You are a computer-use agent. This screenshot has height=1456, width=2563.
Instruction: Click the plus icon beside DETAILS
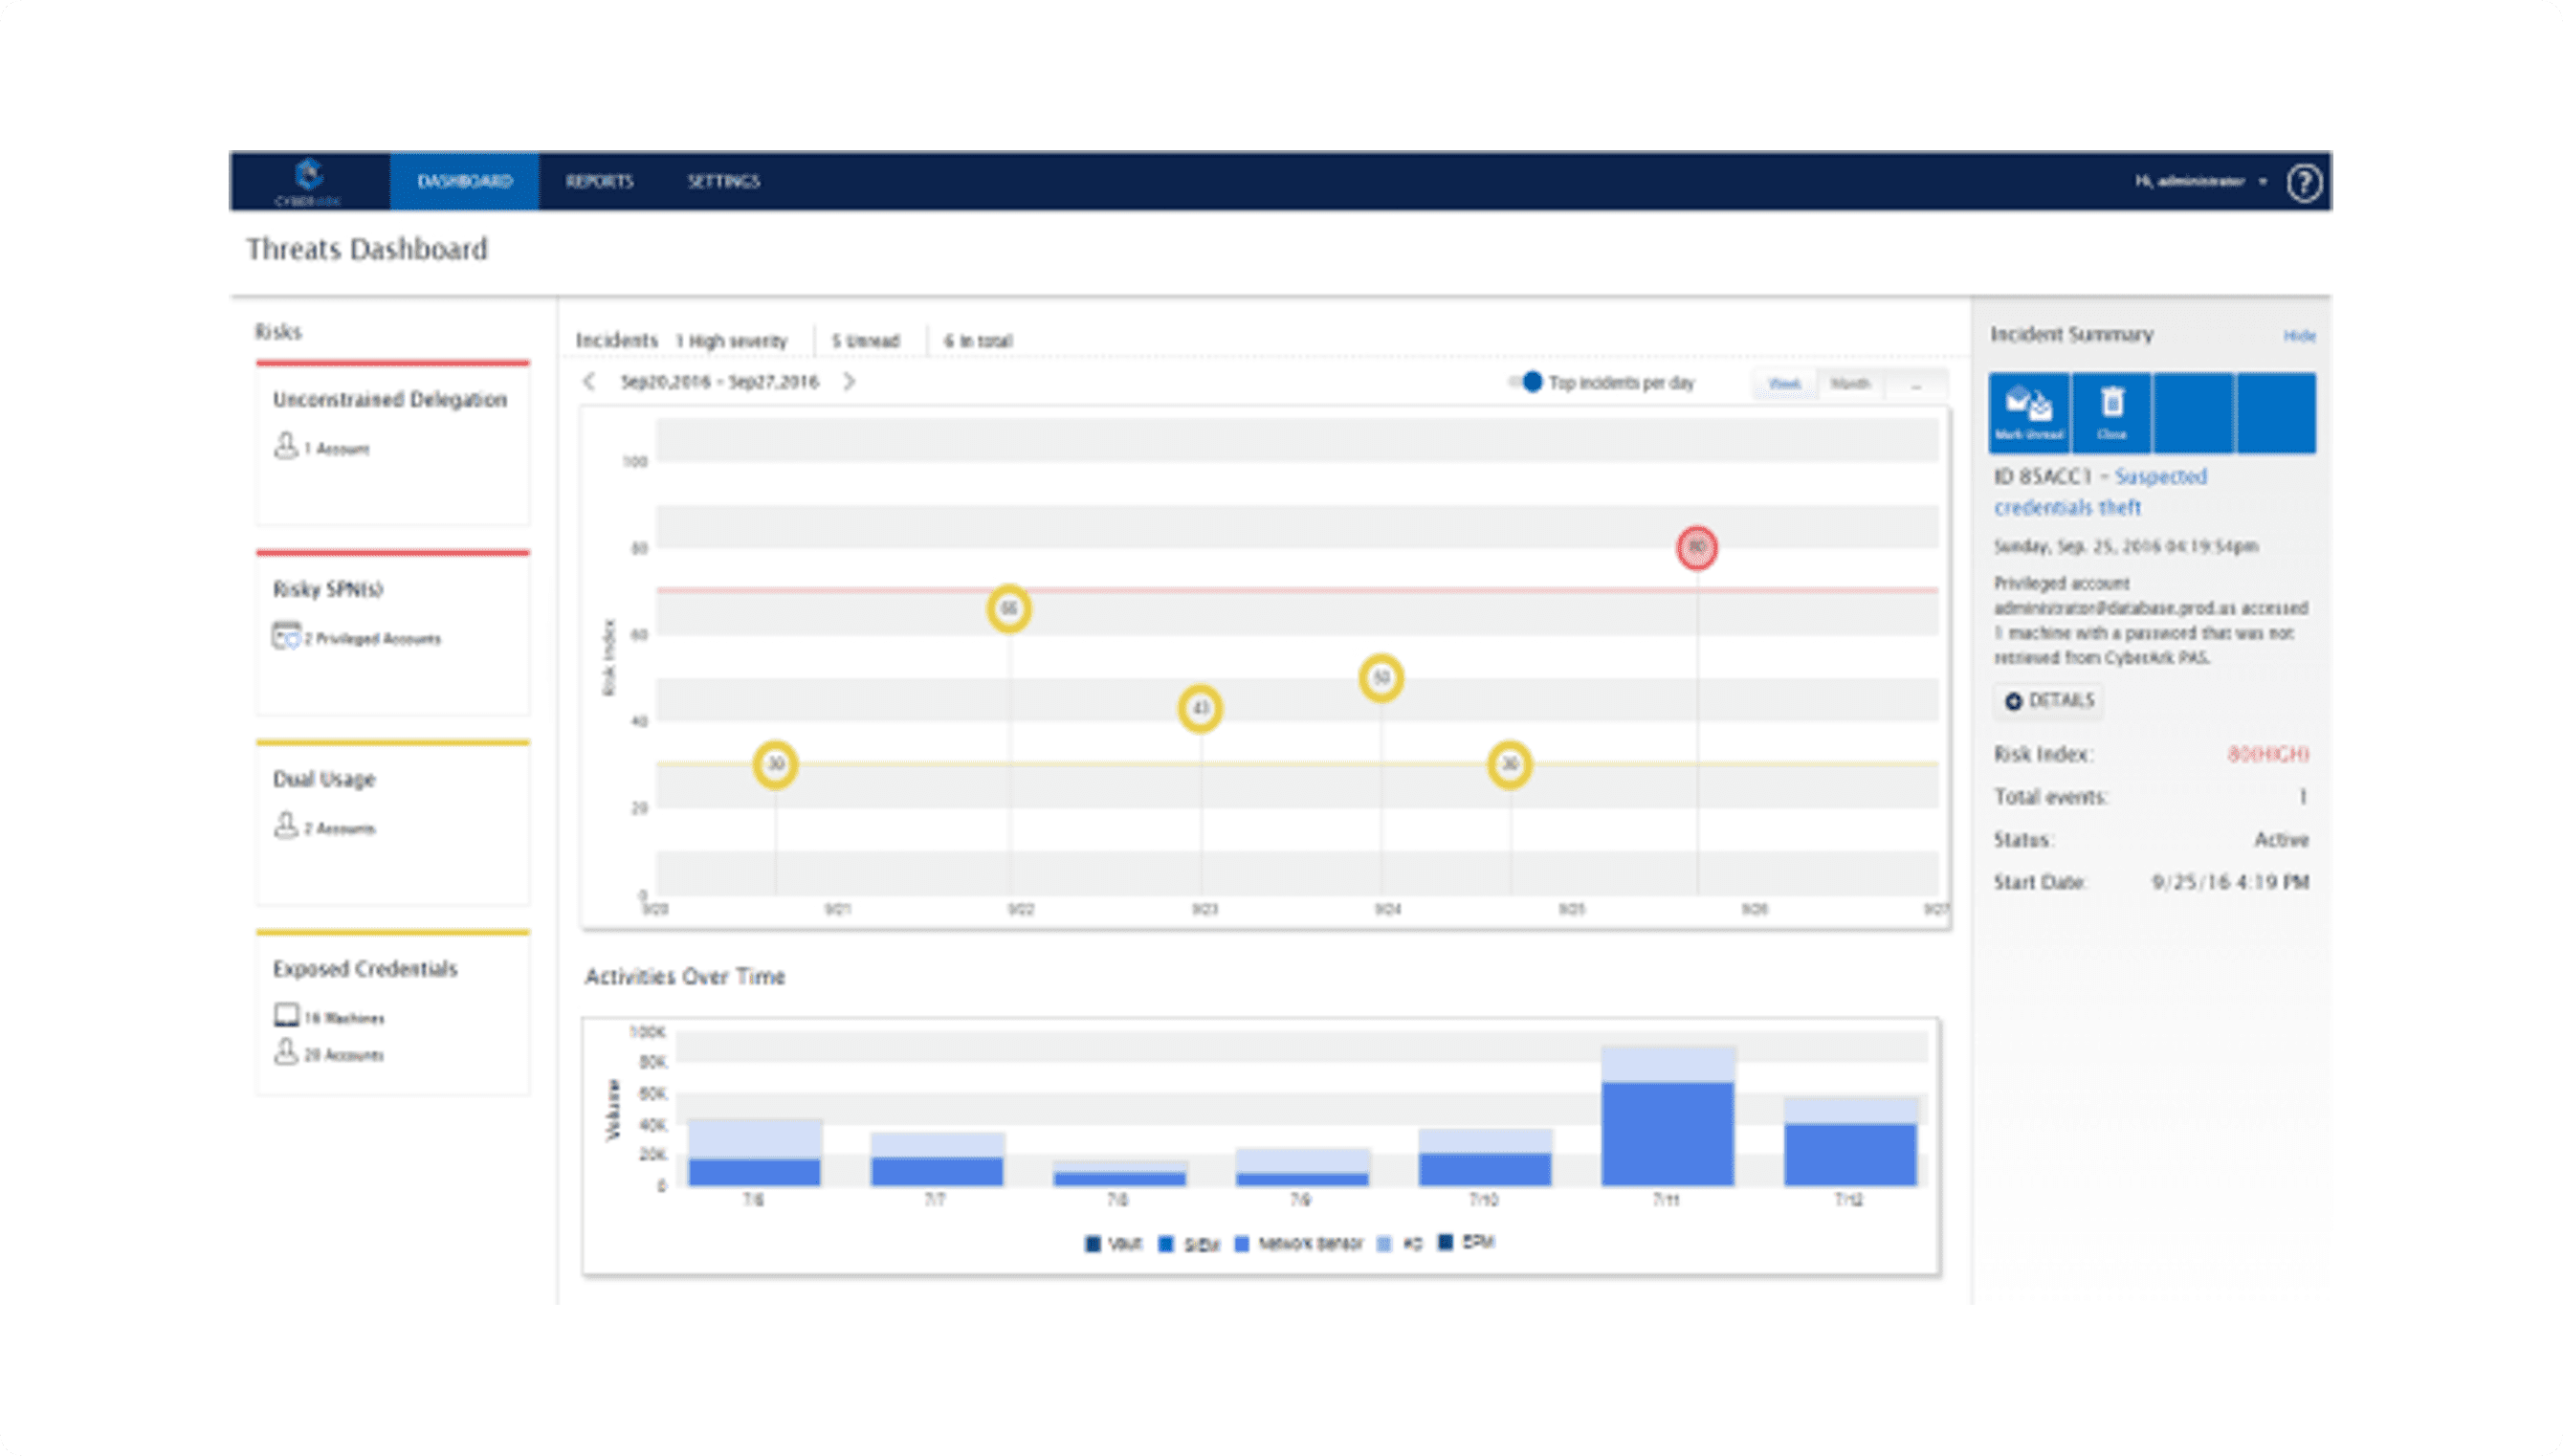tap(2013, 701)
